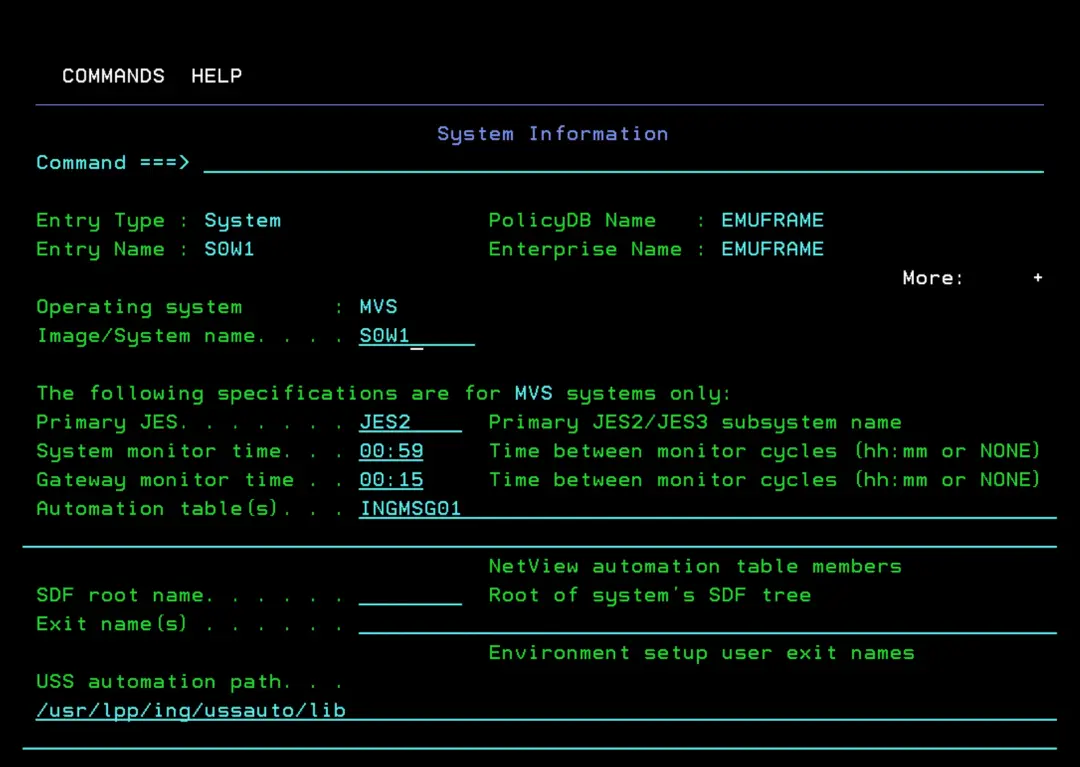1080x767 pixels.
Task: Click the 'PolicyDB Name' label
Action: click(x=572, y=221)
